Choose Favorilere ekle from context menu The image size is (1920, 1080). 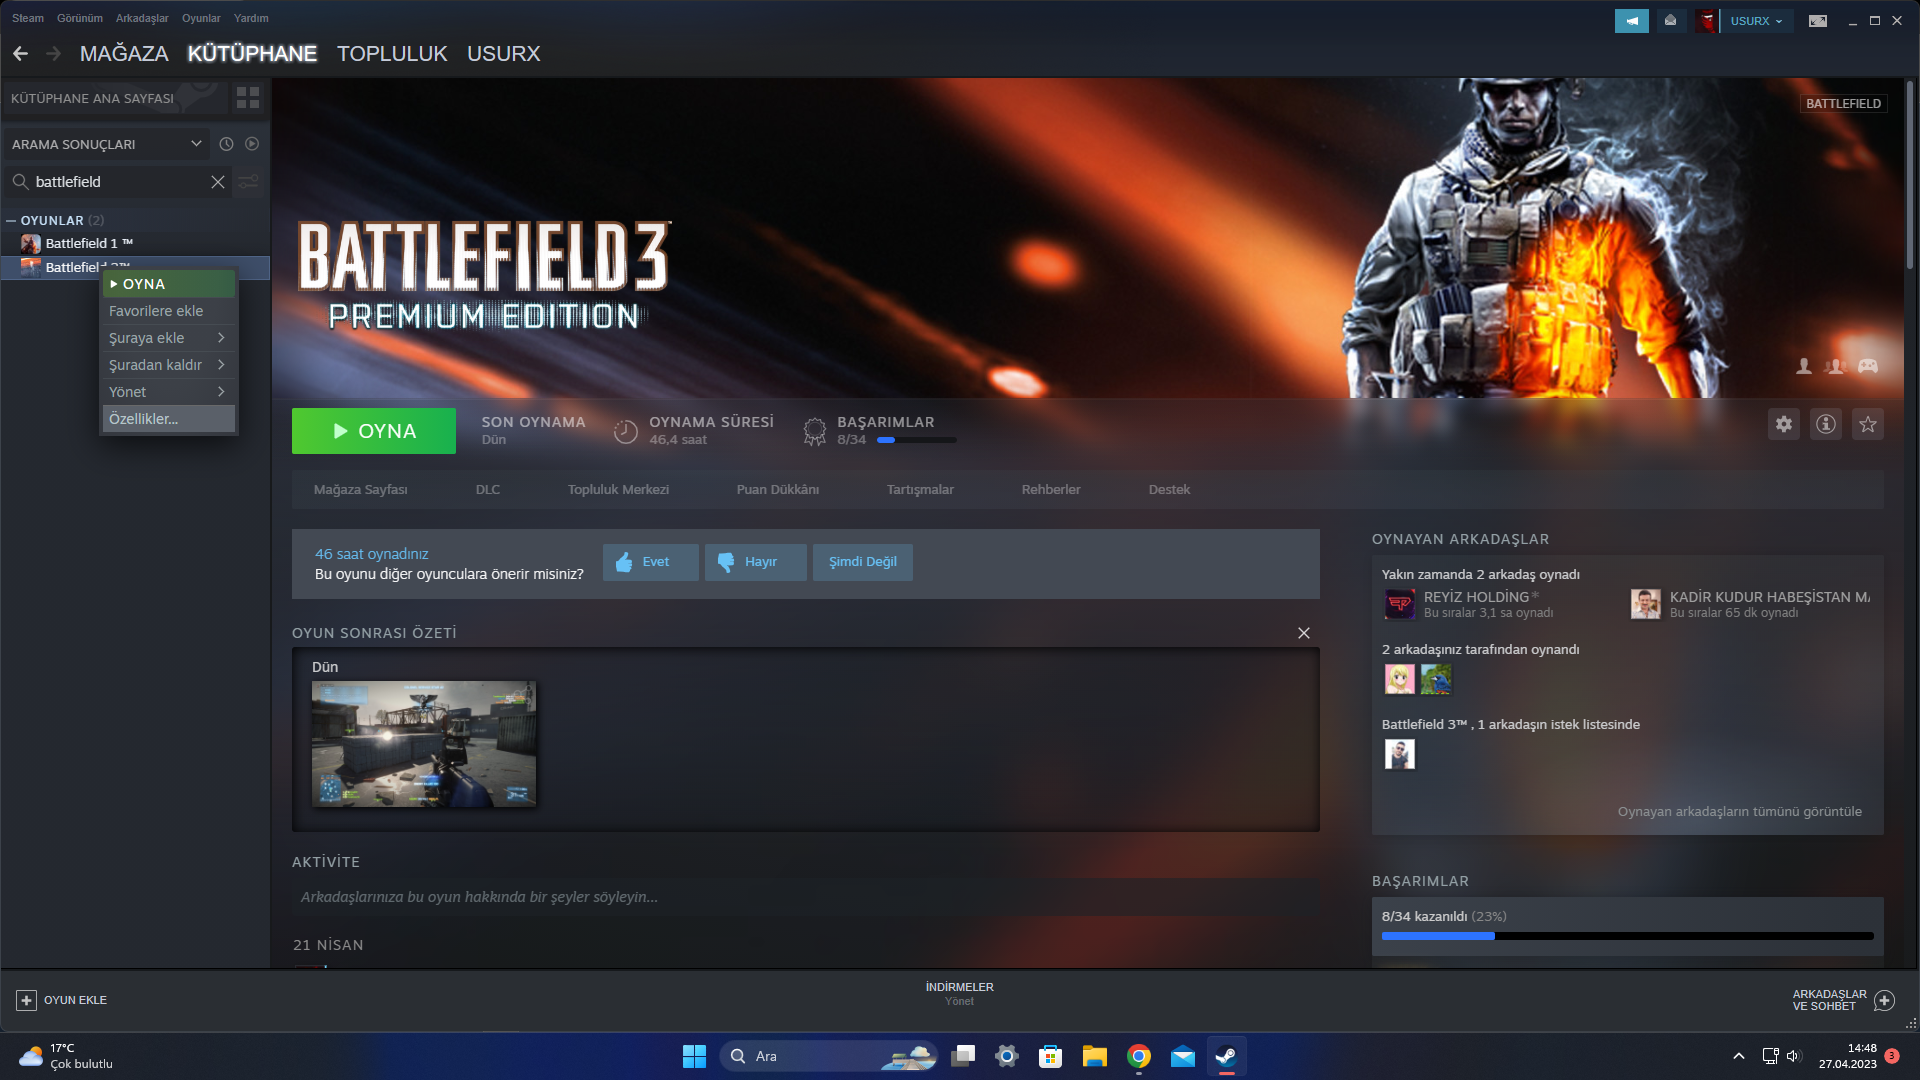[169, 311]
